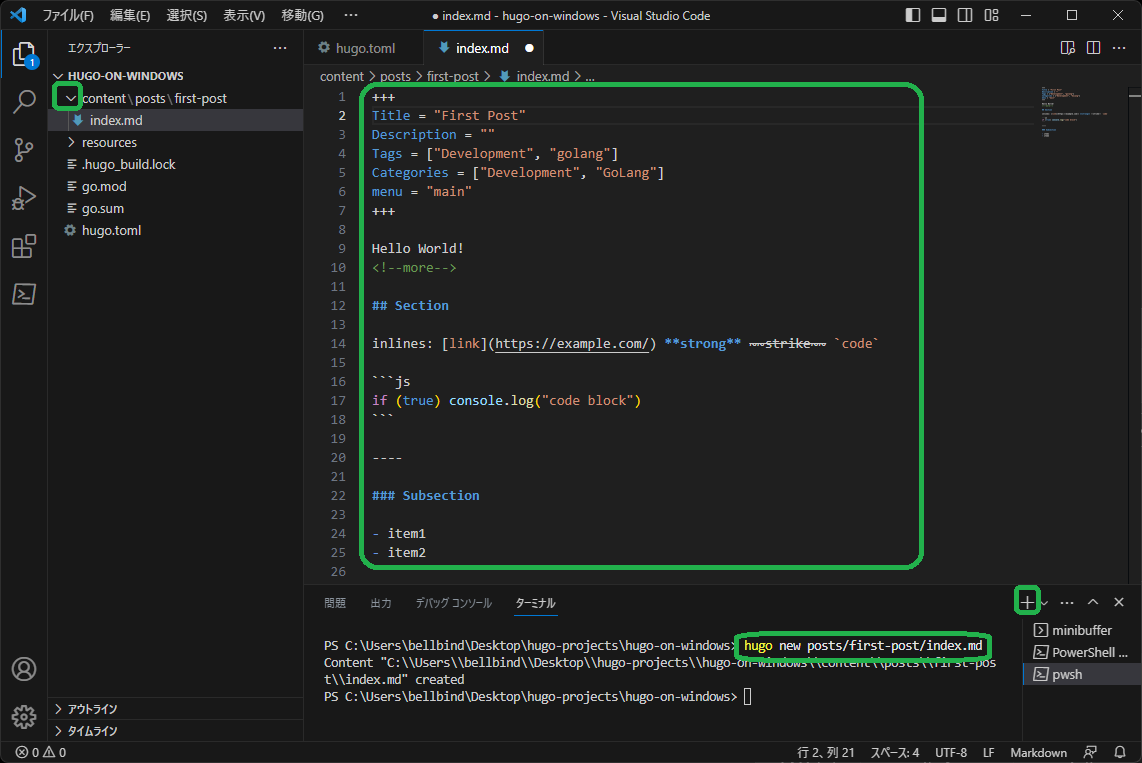The width and height of the screenshot is (1142, 763).
Task: Open the 移動(G) menu
Action: click(x=302, y=15)
